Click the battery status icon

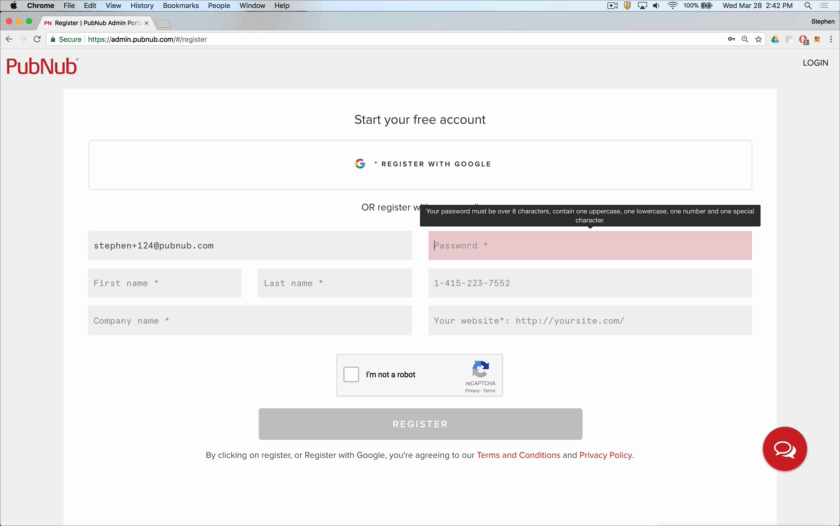coord(707,5)
